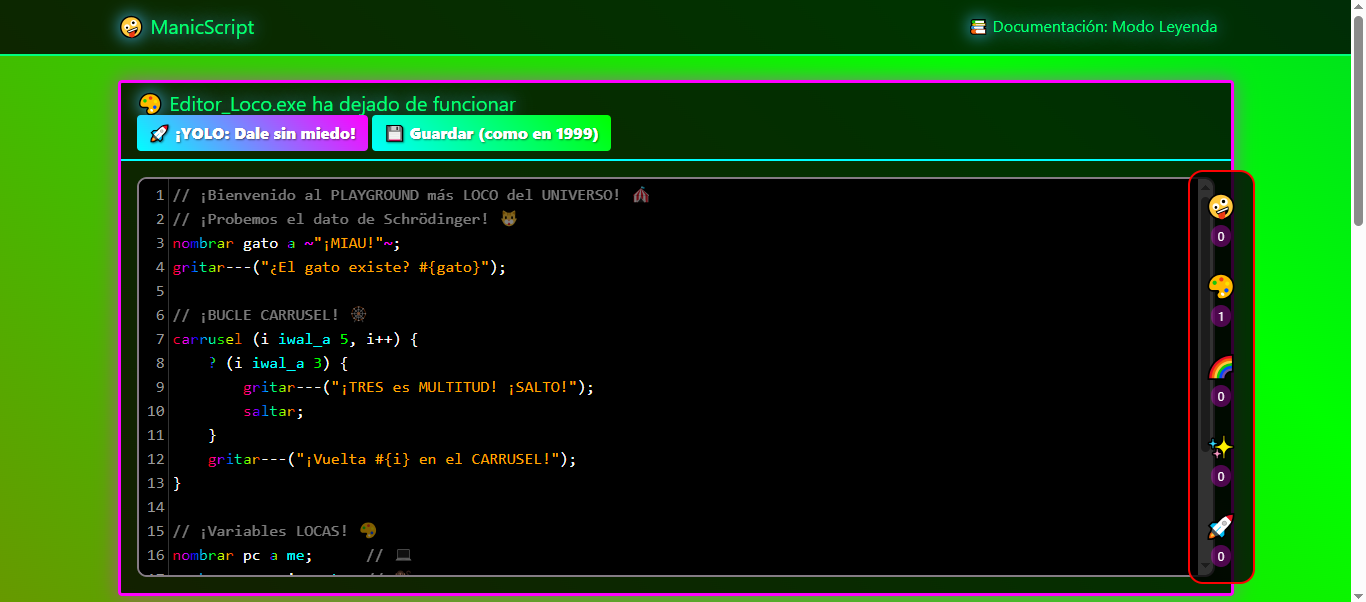The height and width of the screenshot is (602, 1366).
Task: Click the rocket icon inside the YOLO button
Action: [160, 132]
